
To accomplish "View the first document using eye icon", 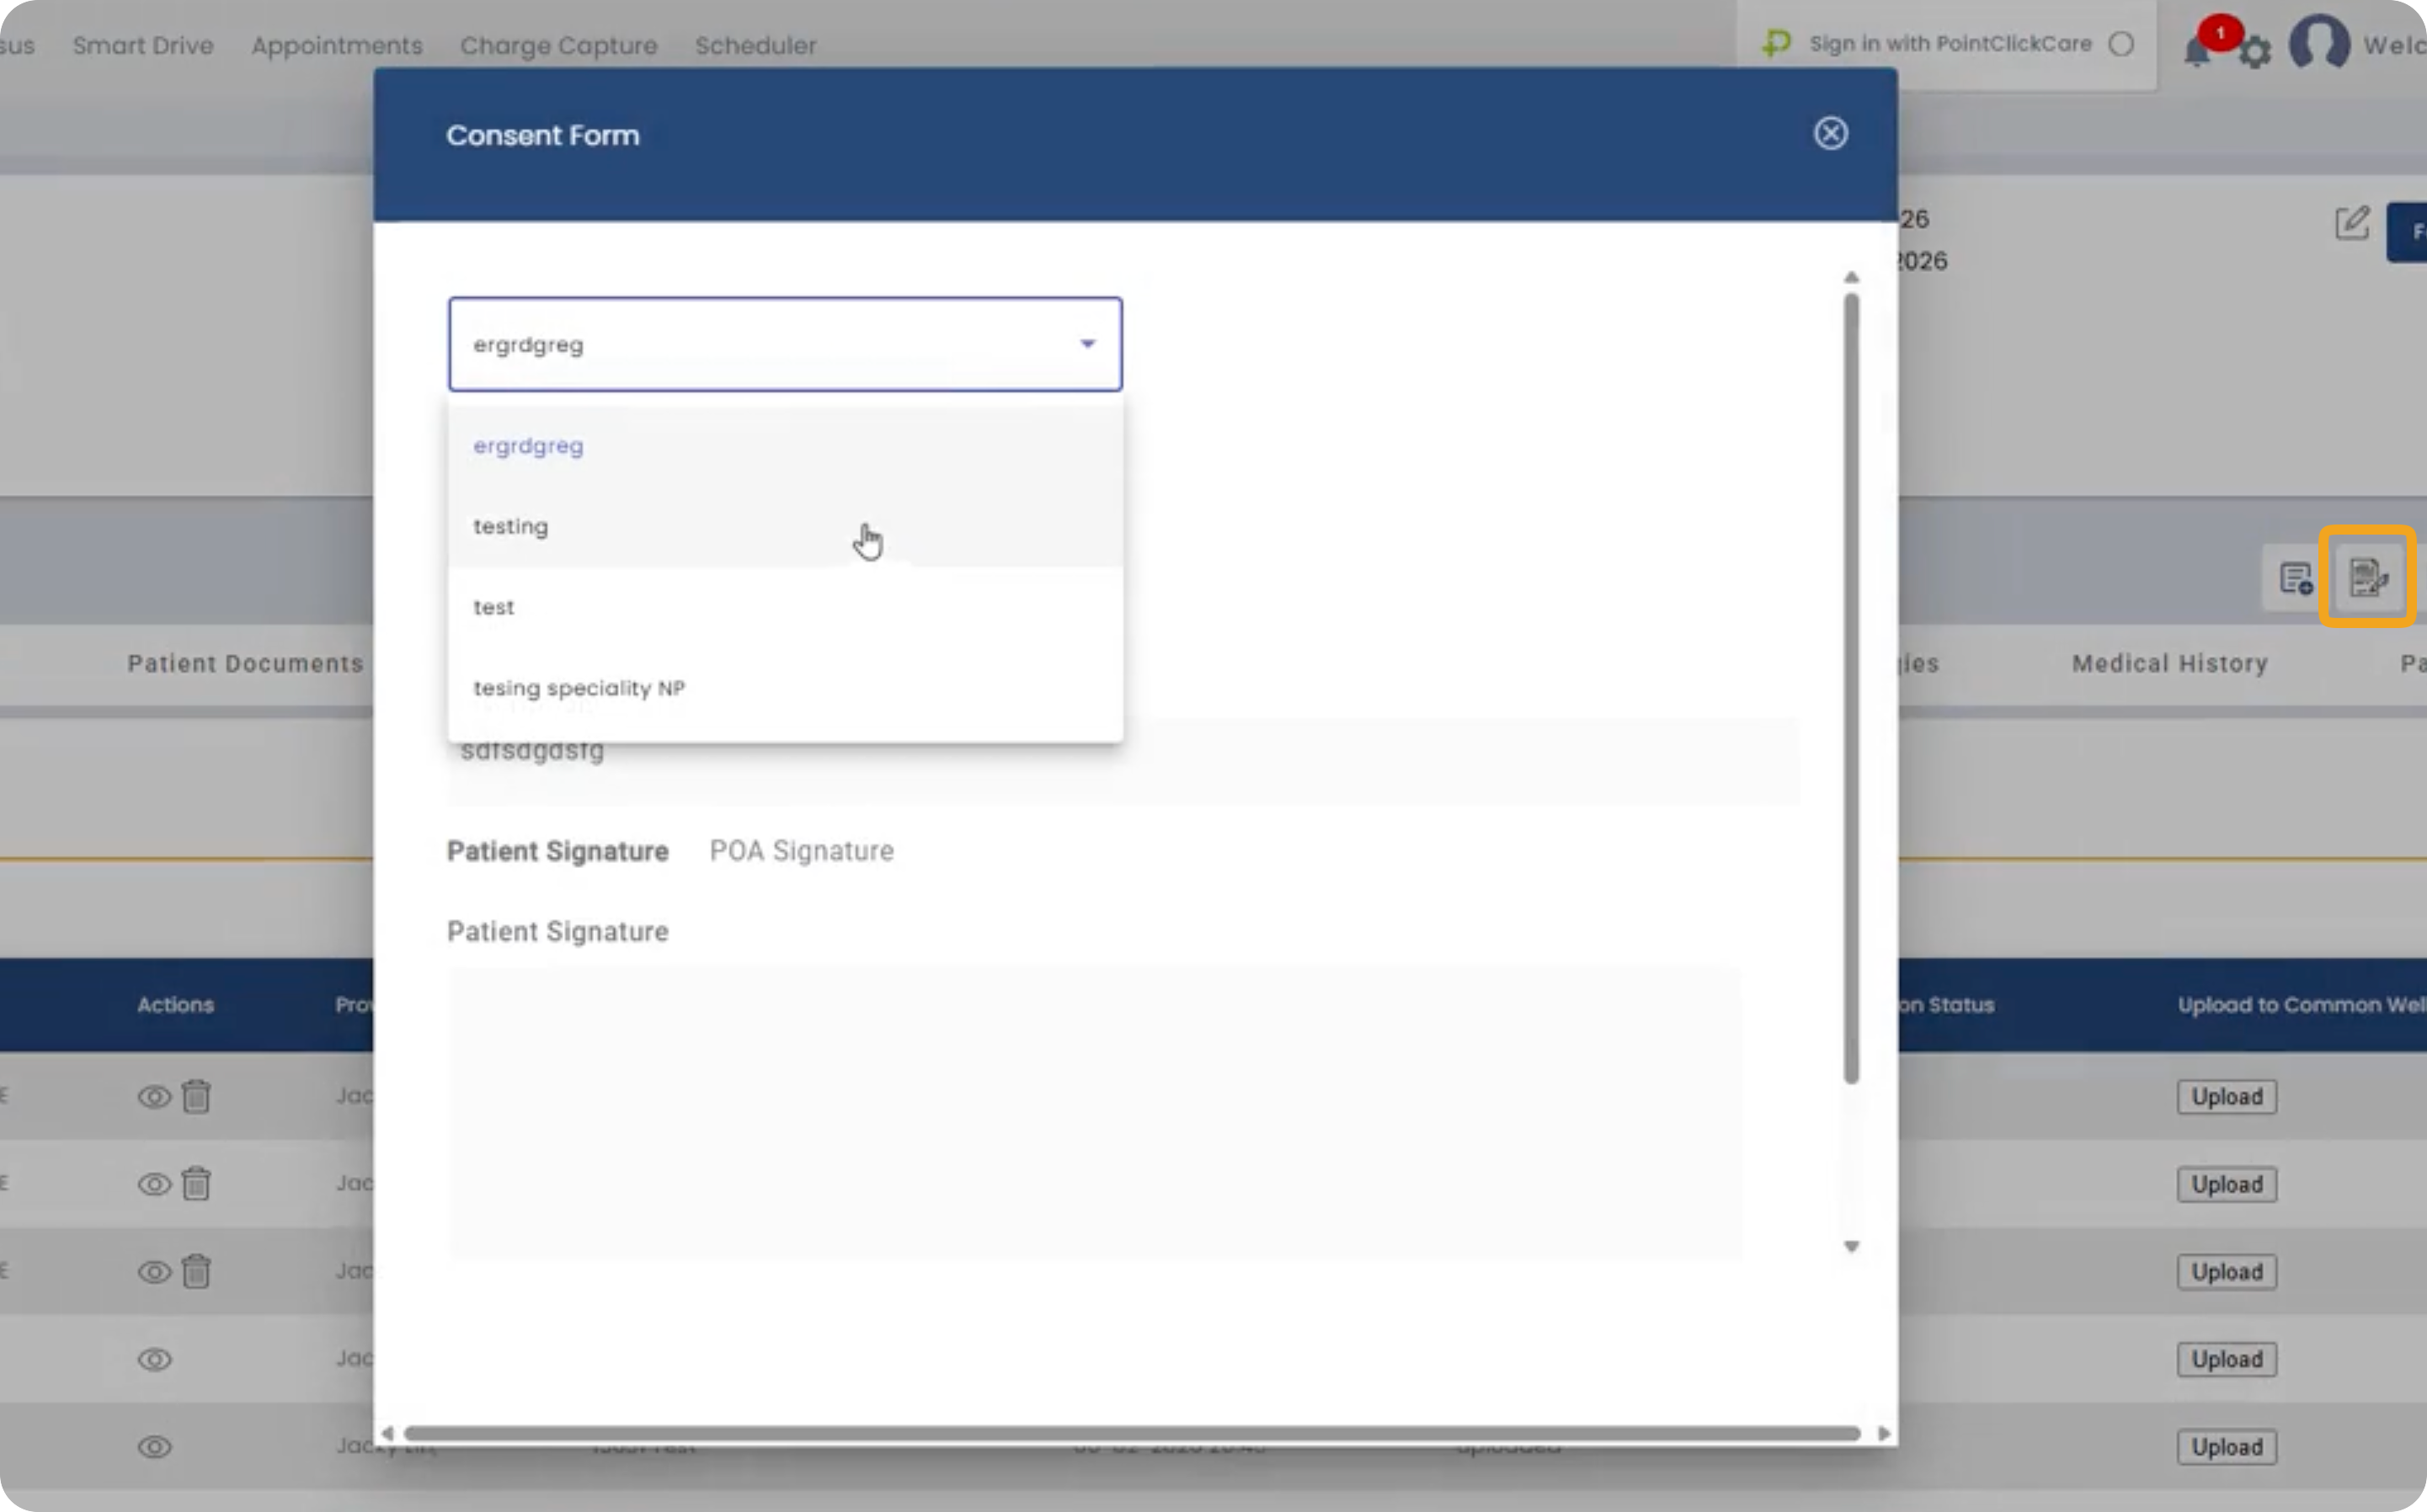I will [x=154, y=1097].
